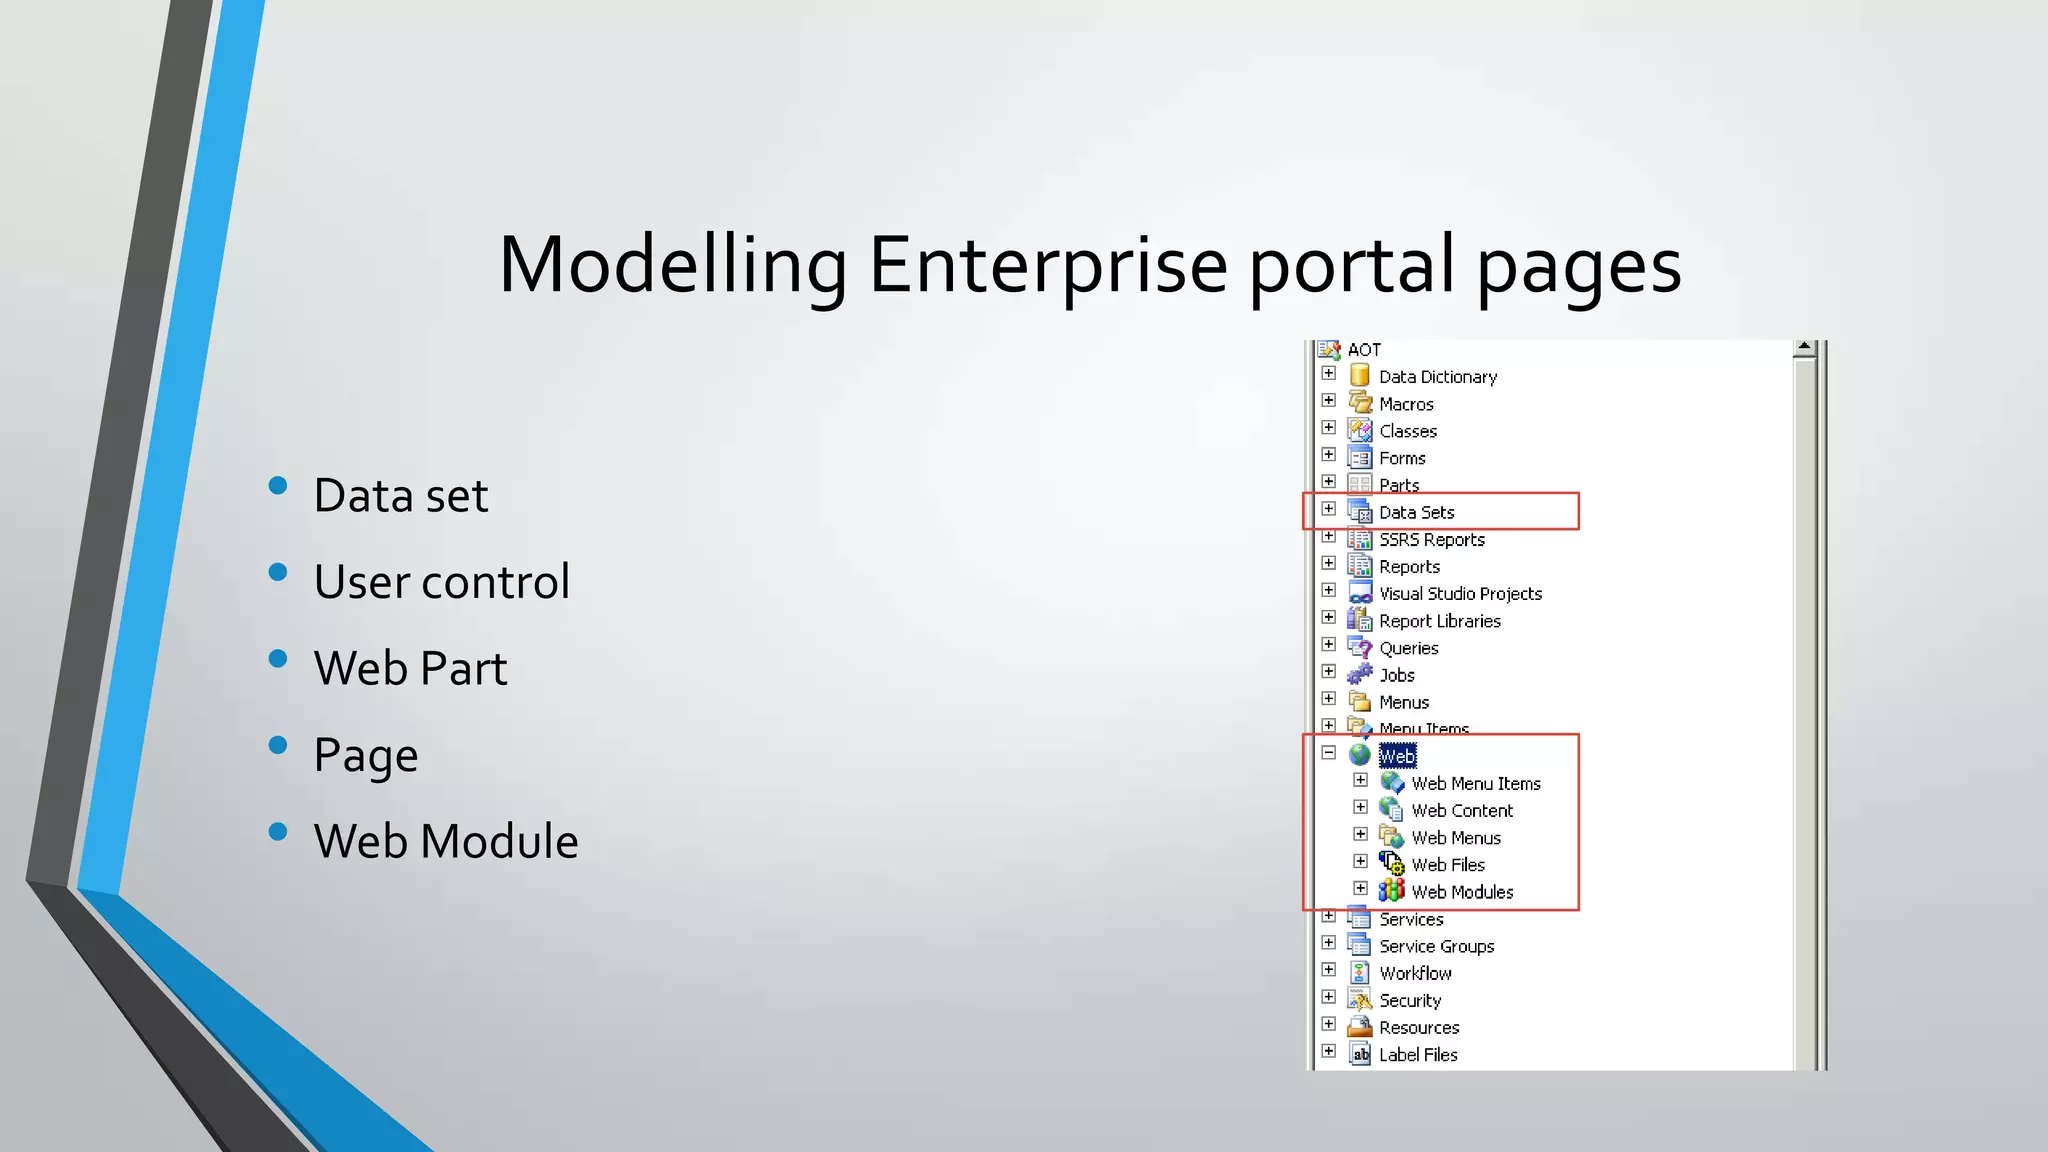Click the Parts node icon
Image resolution: width=2048 pixels, height=1152 pixels.
point(1360,484)
